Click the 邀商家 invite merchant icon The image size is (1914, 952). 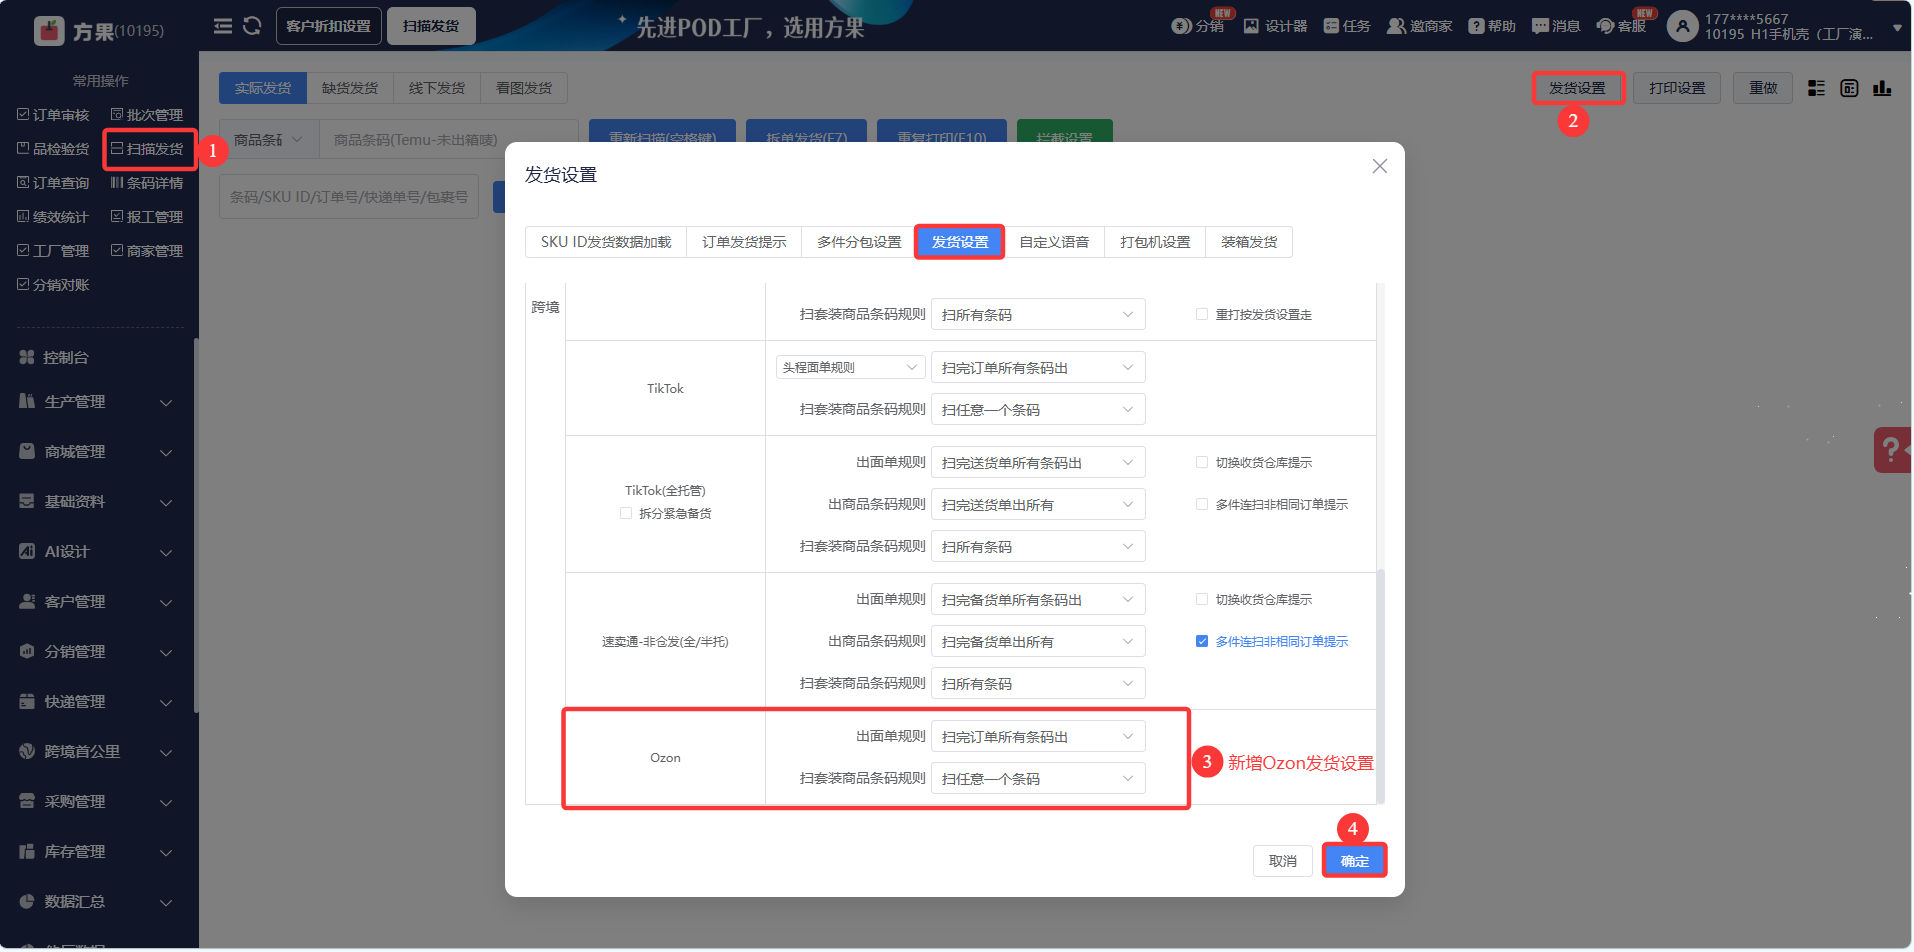(1396, 26)
